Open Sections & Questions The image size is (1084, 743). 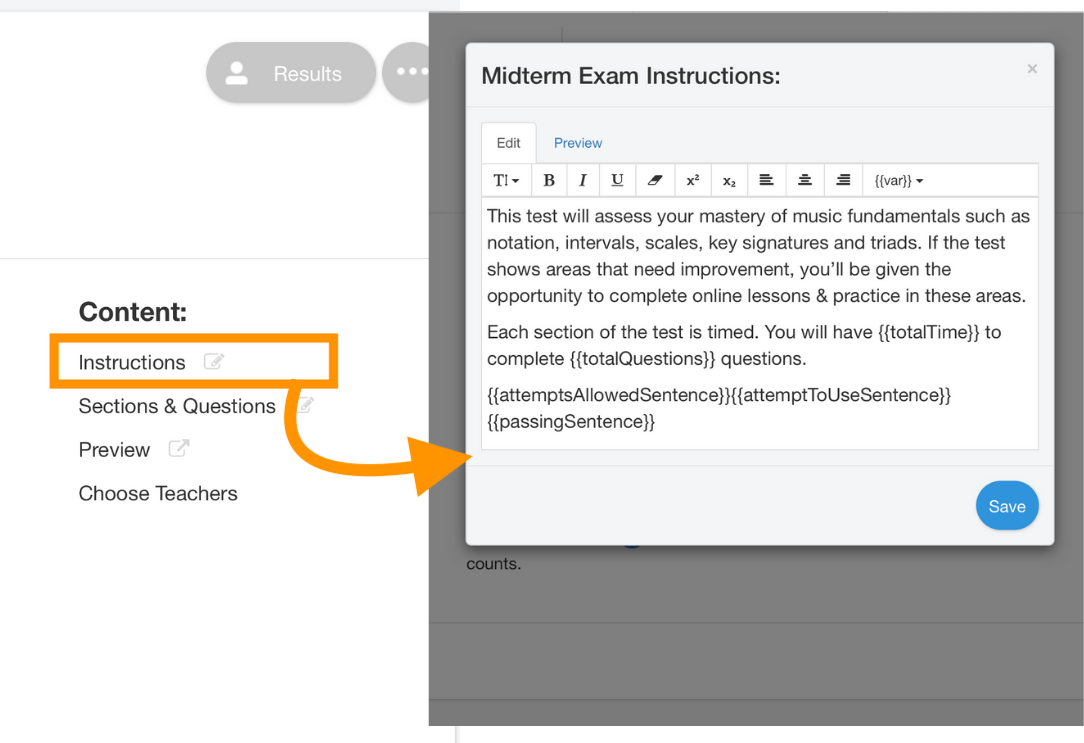point(177,406)
